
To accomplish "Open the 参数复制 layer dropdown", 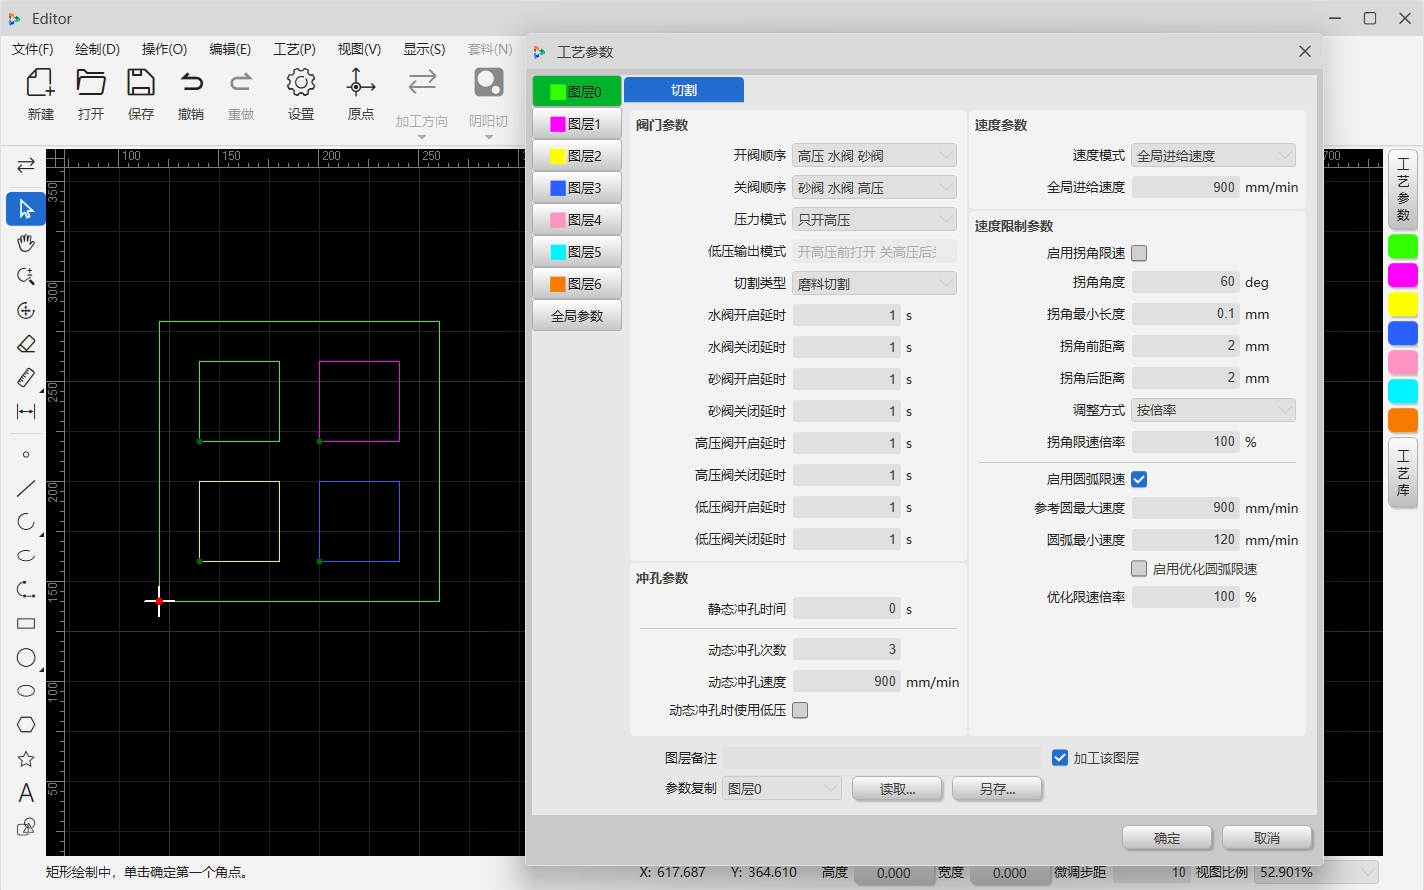I will click(x=782, y=788).
